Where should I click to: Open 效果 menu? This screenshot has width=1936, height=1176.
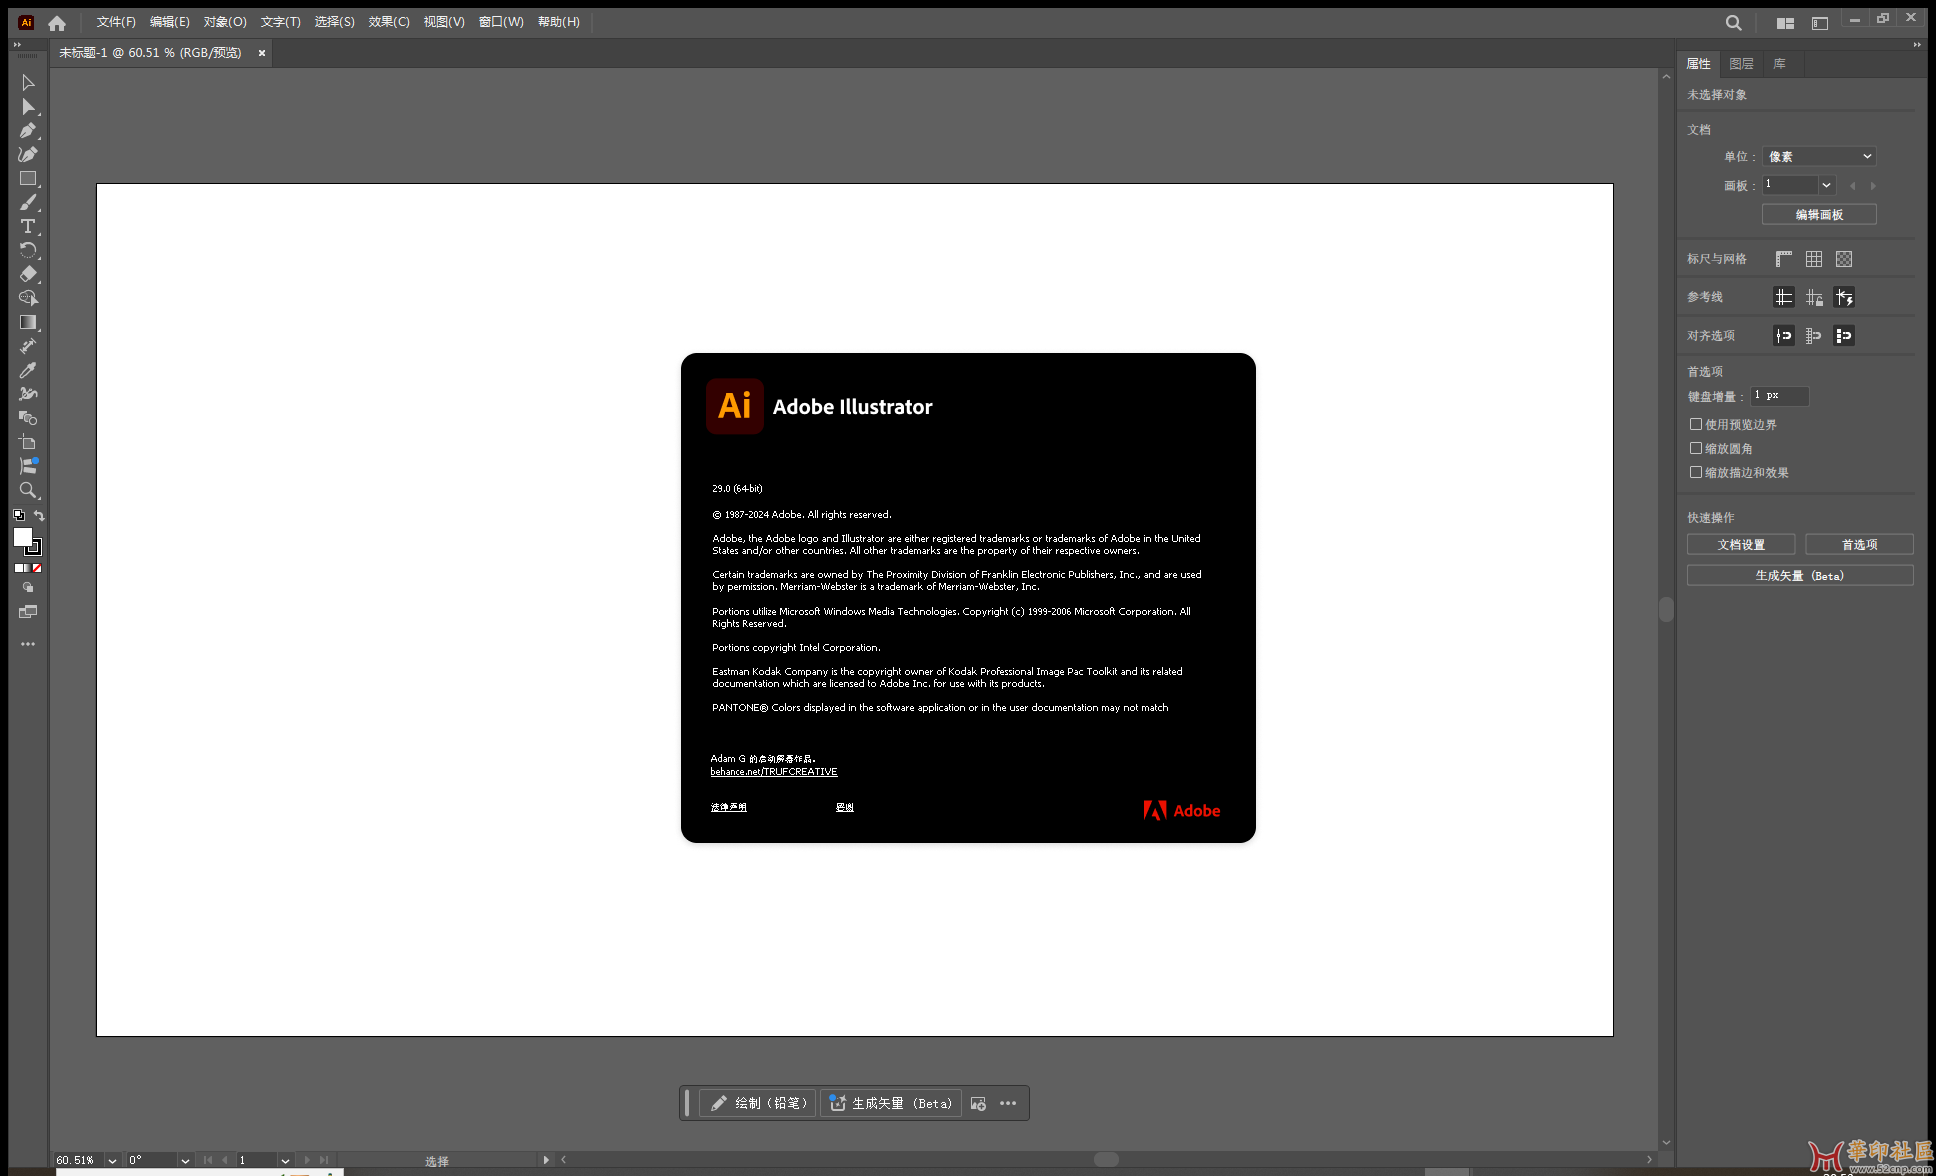(389, 19)
